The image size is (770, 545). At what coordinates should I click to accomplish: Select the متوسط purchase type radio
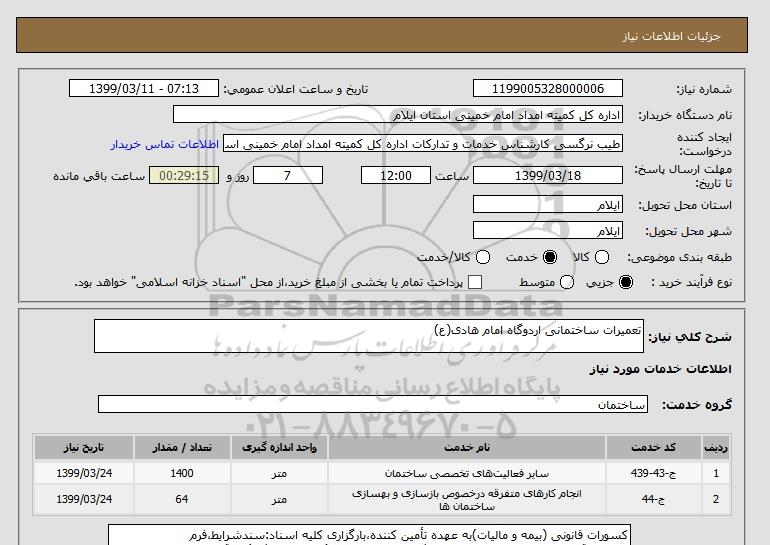(566, 282)
